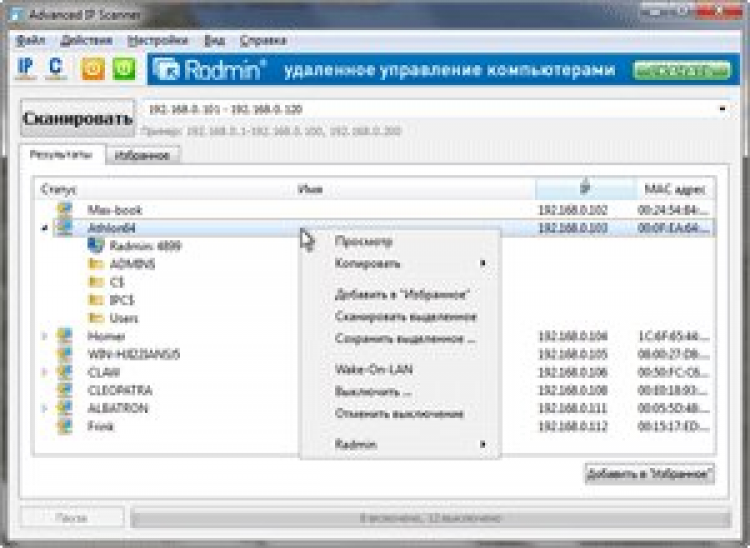750x548 pixels.
Task: Sort by the Имя column header
Action: point(310,189)
